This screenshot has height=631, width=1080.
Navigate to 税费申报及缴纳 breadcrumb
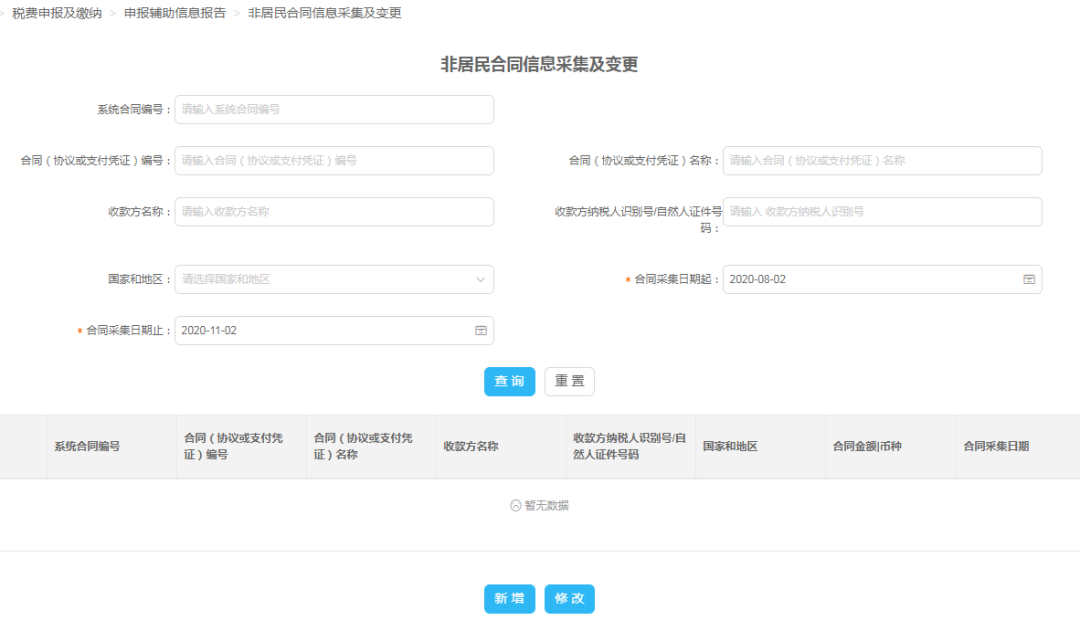pos(59,14)
